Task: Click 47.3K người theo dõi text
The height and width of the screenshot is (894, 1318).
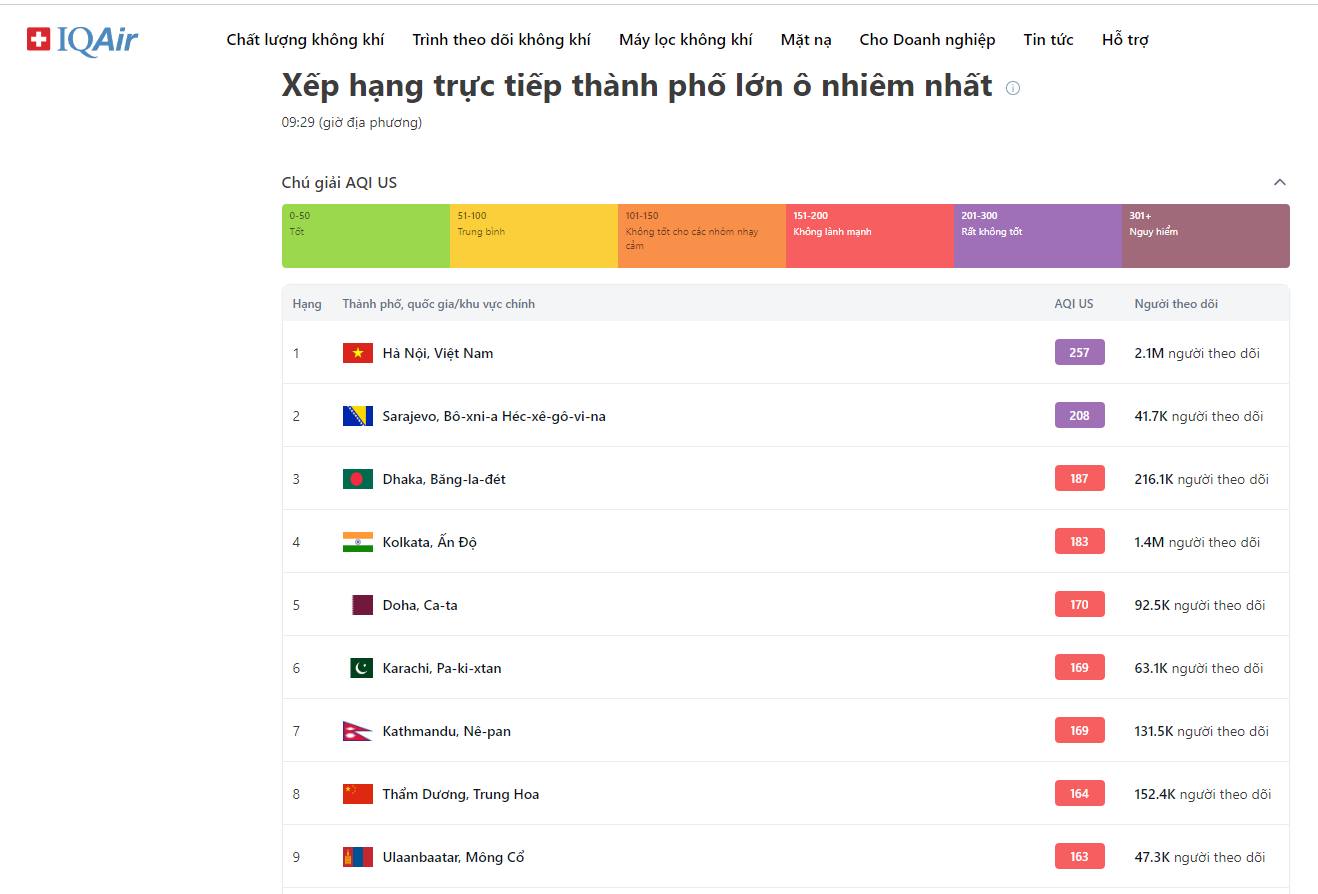Action: coord(1200,857)
